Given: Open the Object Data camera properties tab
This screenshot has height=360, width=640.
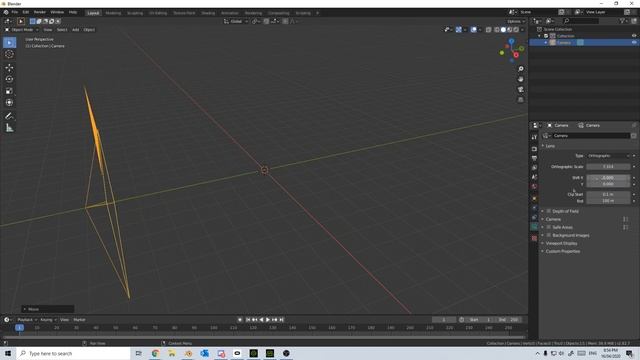Looking at the screenshot, I should (534, 227).
